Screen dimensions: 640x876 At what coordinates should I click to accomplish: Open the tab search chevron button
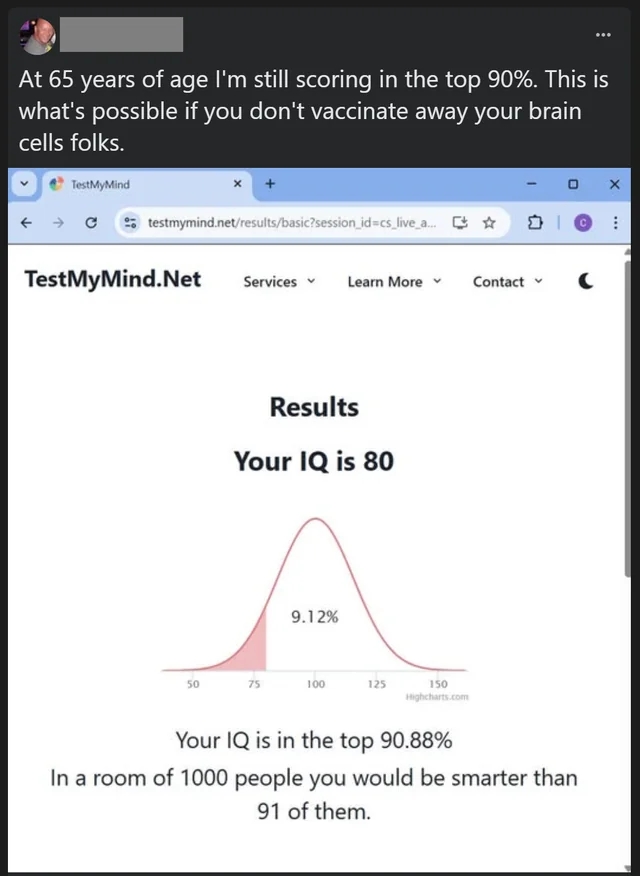[24, 184]
